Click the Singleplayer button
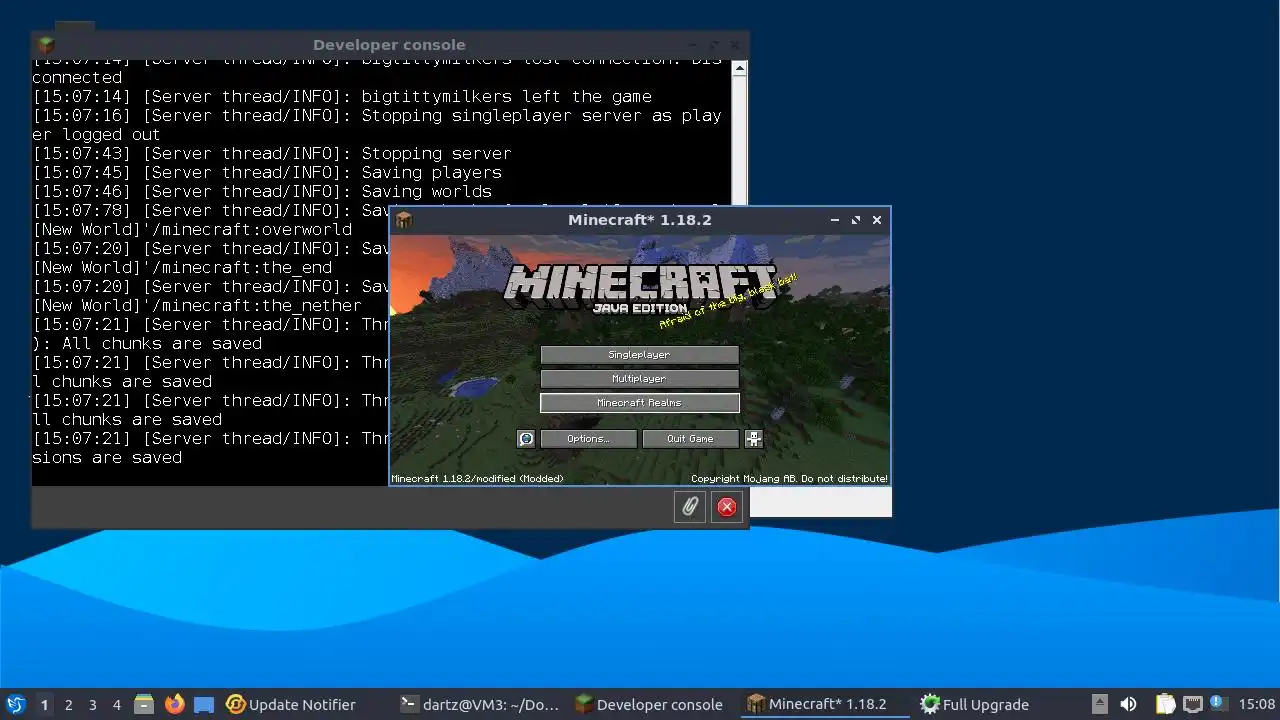 640,355
